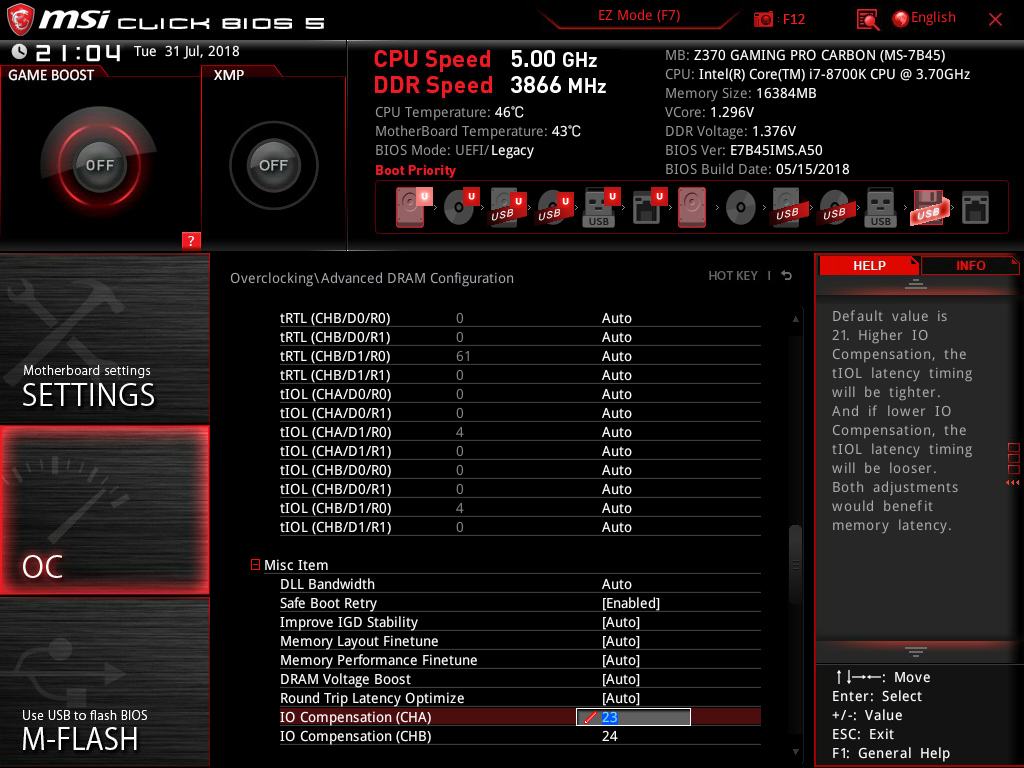Select the legacy USB CD/DVD boot icon
1024x768 pixels.
834,208
